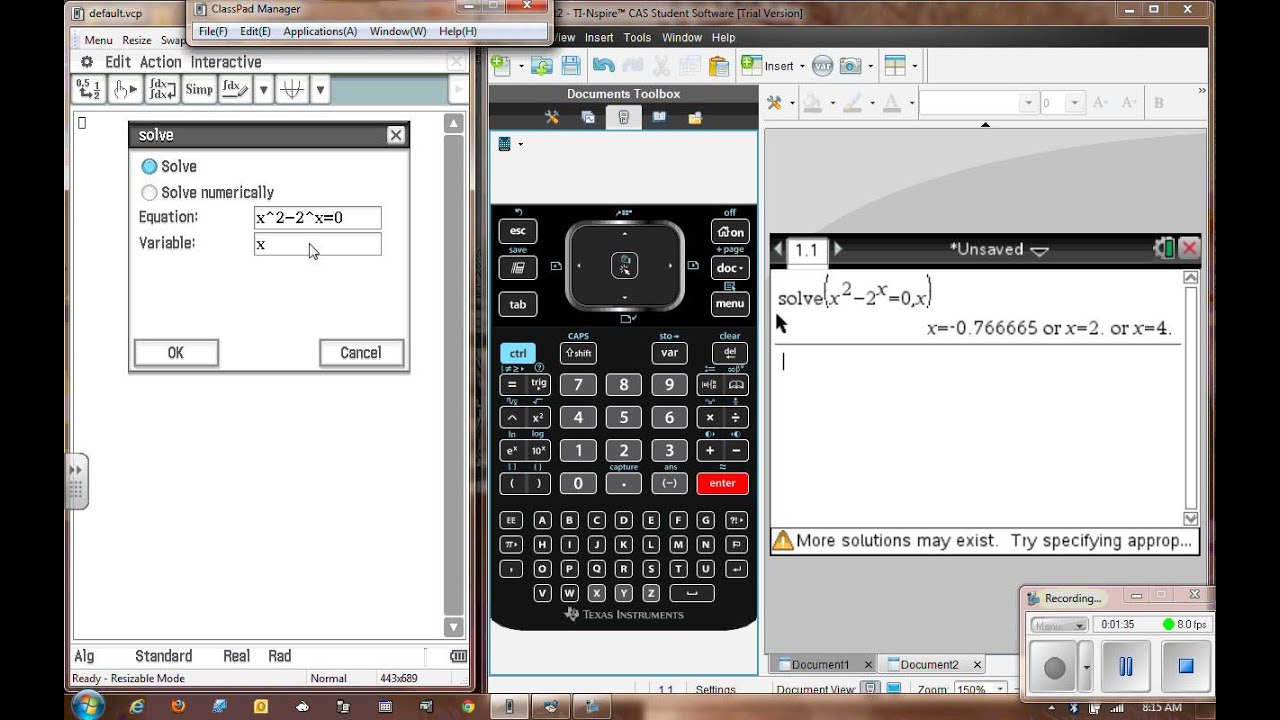Open the Interactive menu in ClassPad

pyautogui.click(x=226, y=62)
